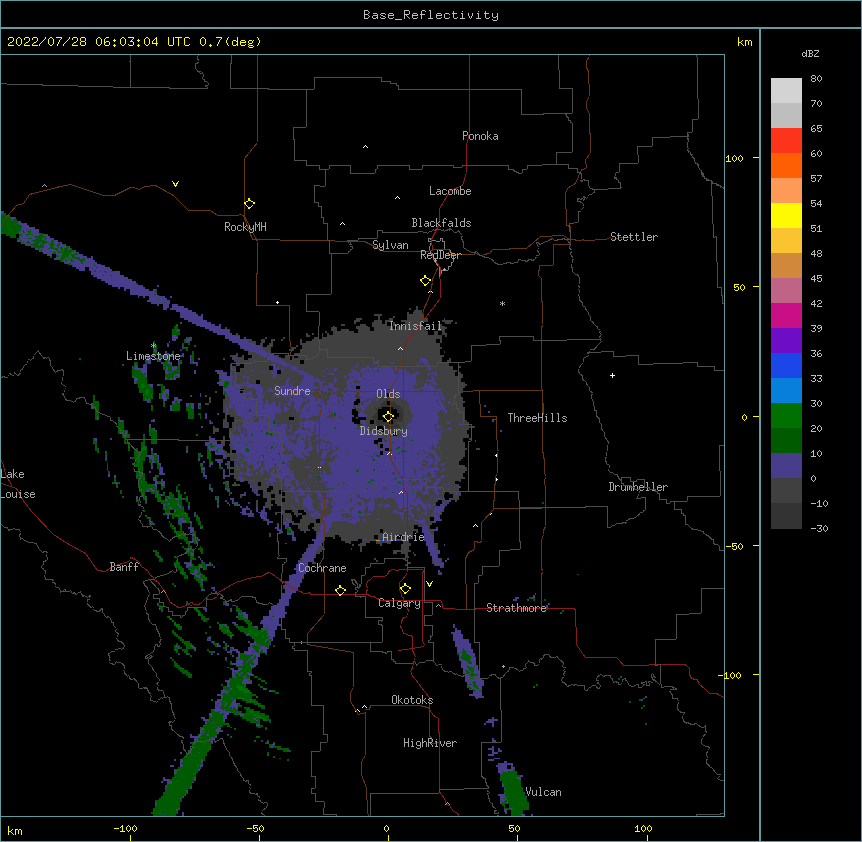Screen dimensions: 862x842
Task: Click the Base_Reflectivity title
Action: (x=431, y=15)
